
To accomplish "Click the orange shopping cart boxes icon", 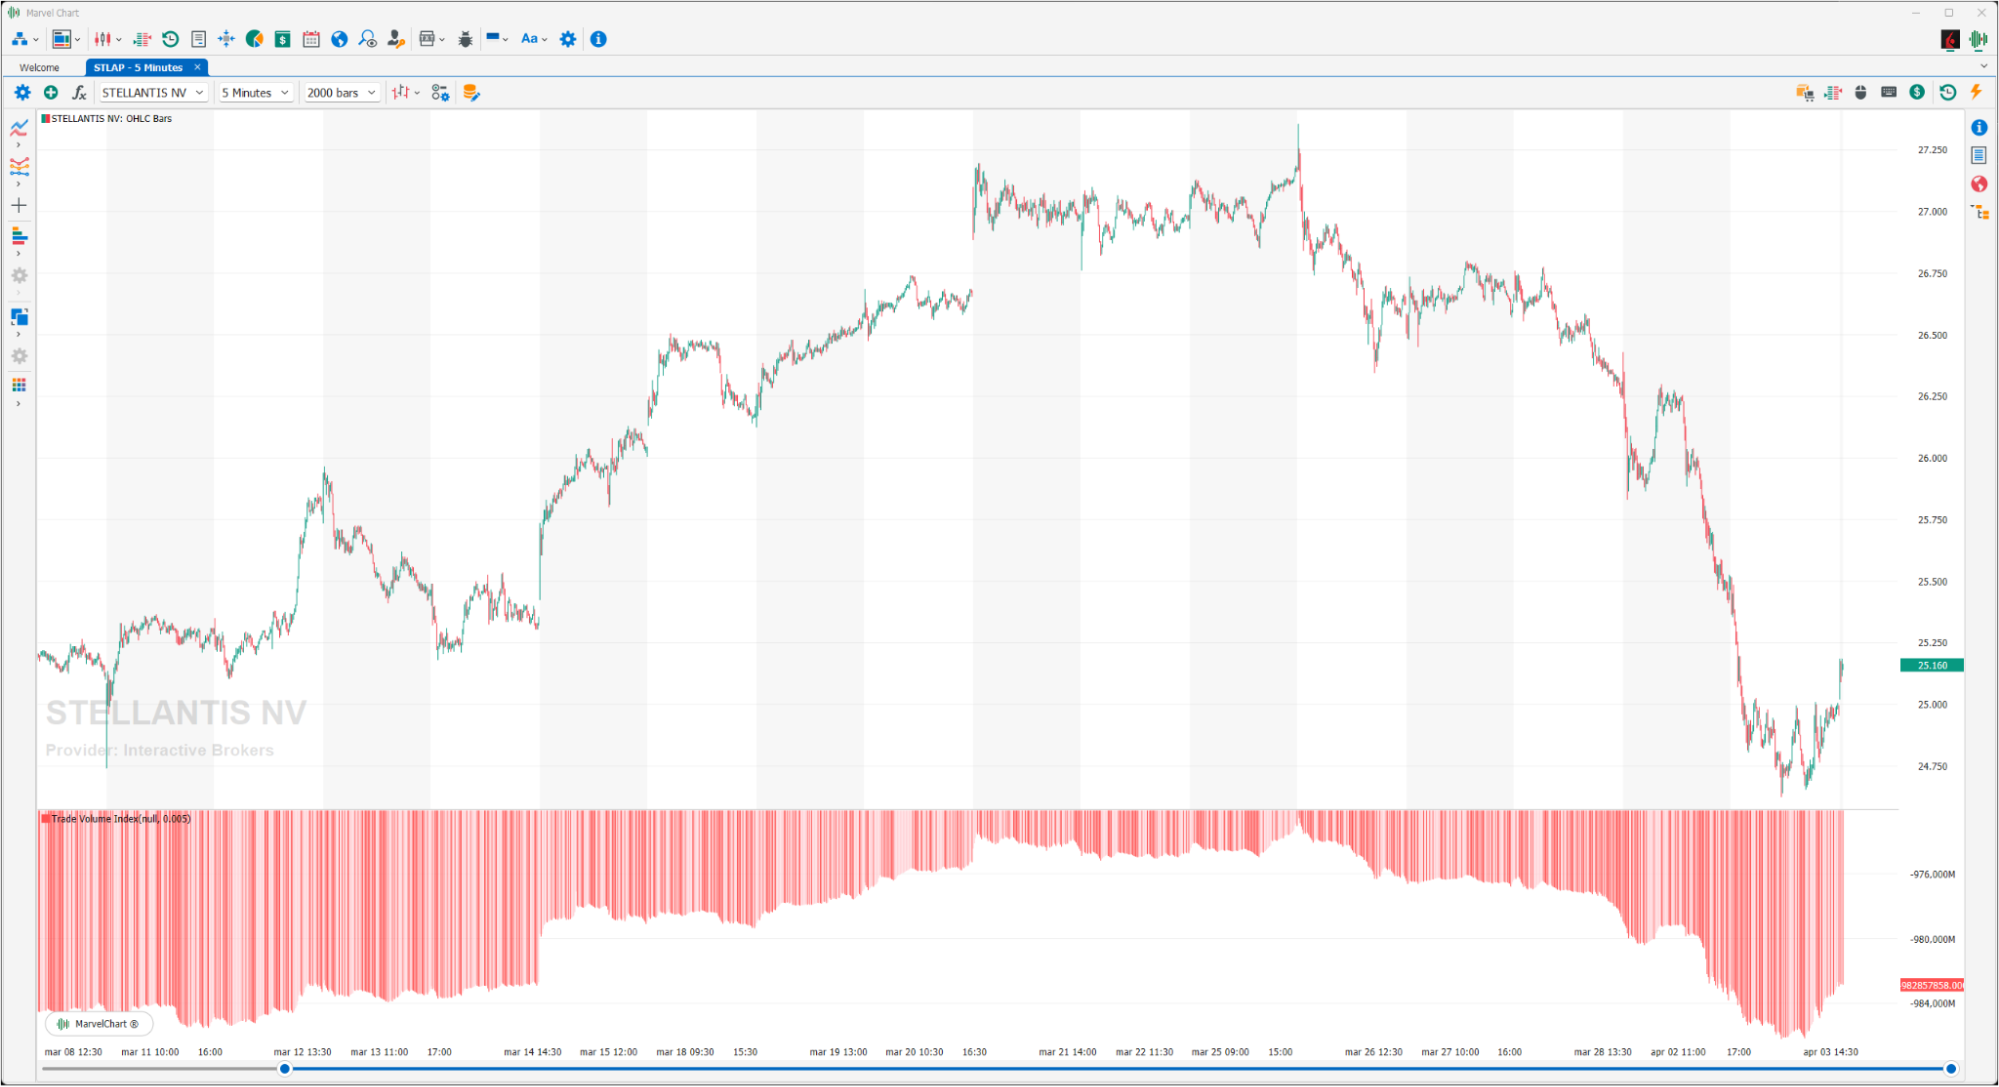I will tap(1804, 92).
